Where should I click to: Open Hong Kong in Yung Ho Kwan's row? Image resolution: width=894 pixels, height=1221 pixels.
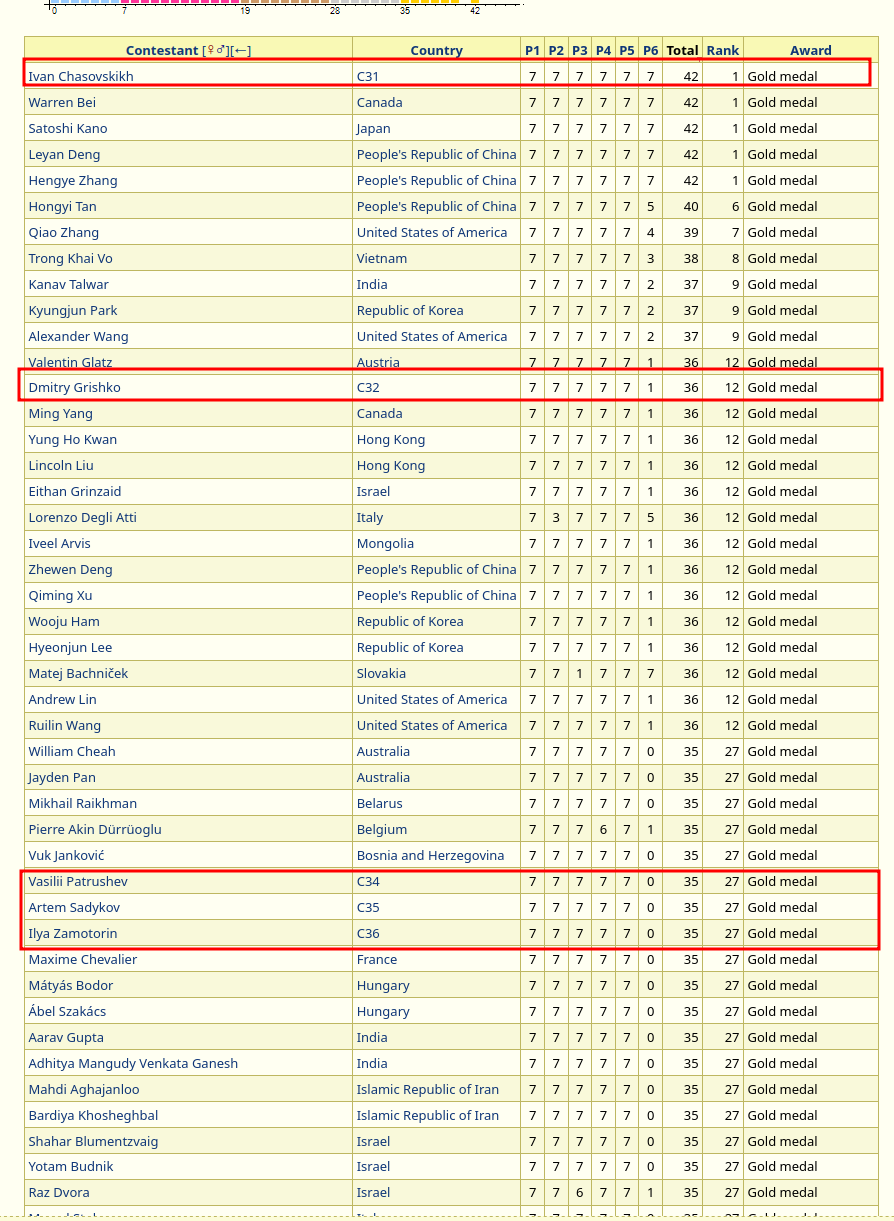pos(391,439)
